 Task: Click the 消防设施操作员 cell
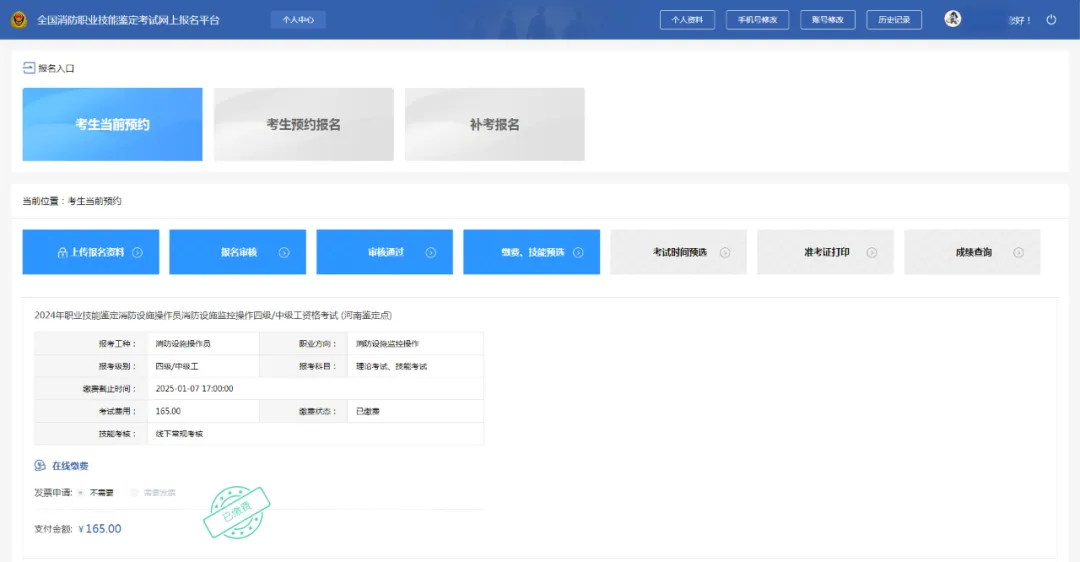point(204,344)
